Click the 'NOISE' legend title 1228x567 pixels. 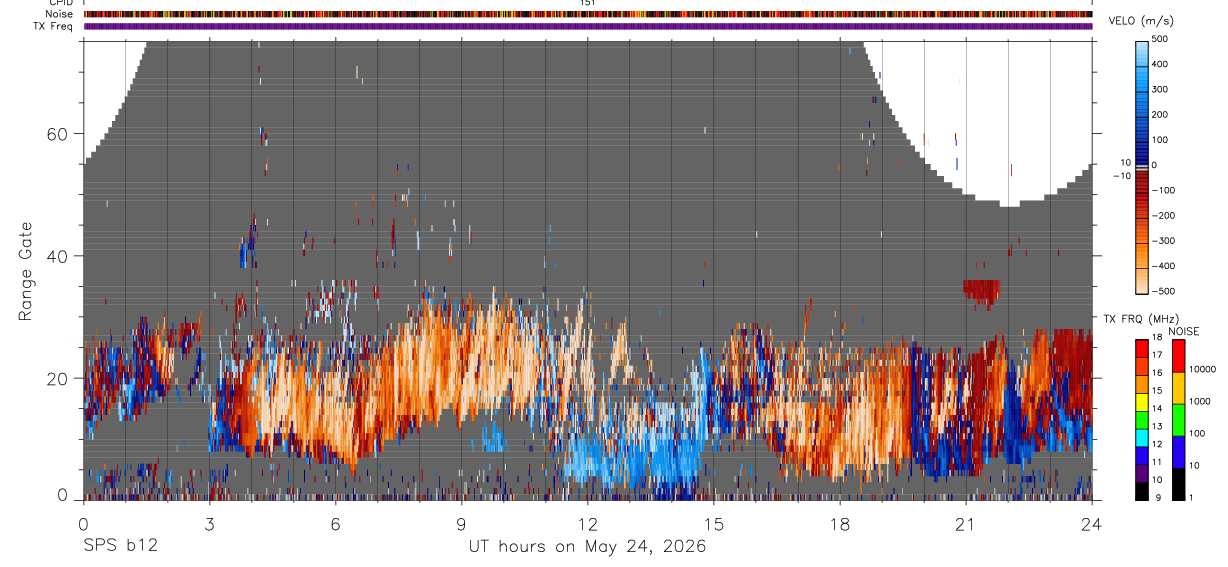1183,331
